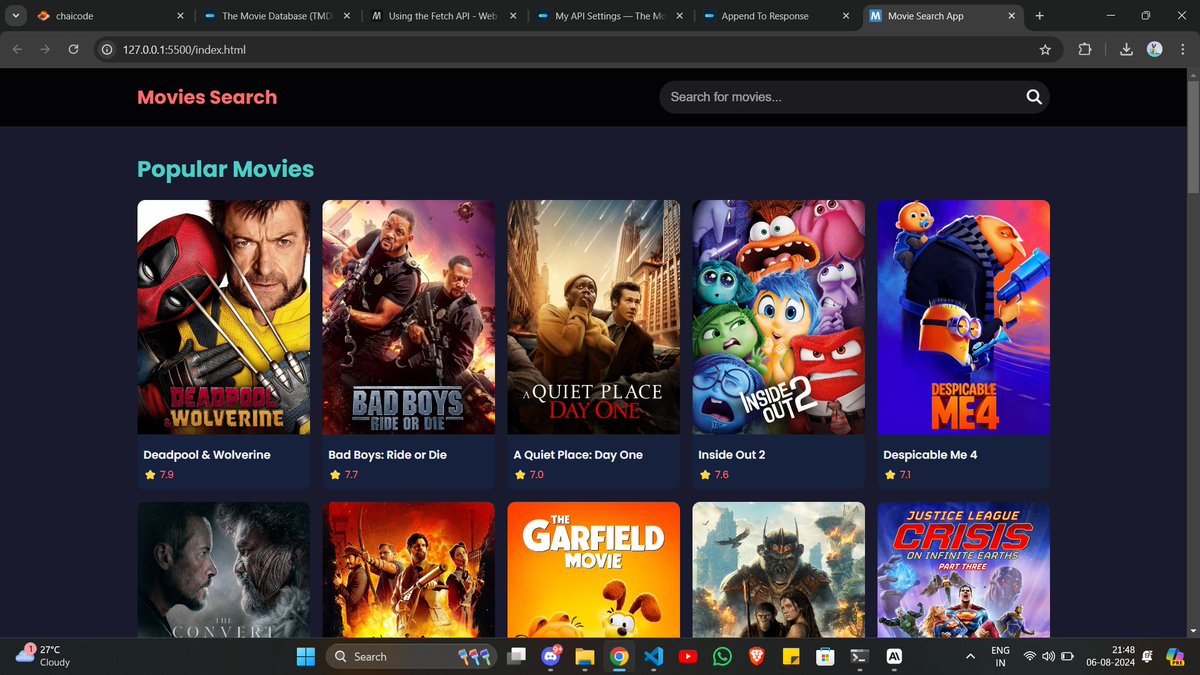Open the browser downloads icon
Viewport: 1200px width, 675px height.
click(x=1126, y=49)
